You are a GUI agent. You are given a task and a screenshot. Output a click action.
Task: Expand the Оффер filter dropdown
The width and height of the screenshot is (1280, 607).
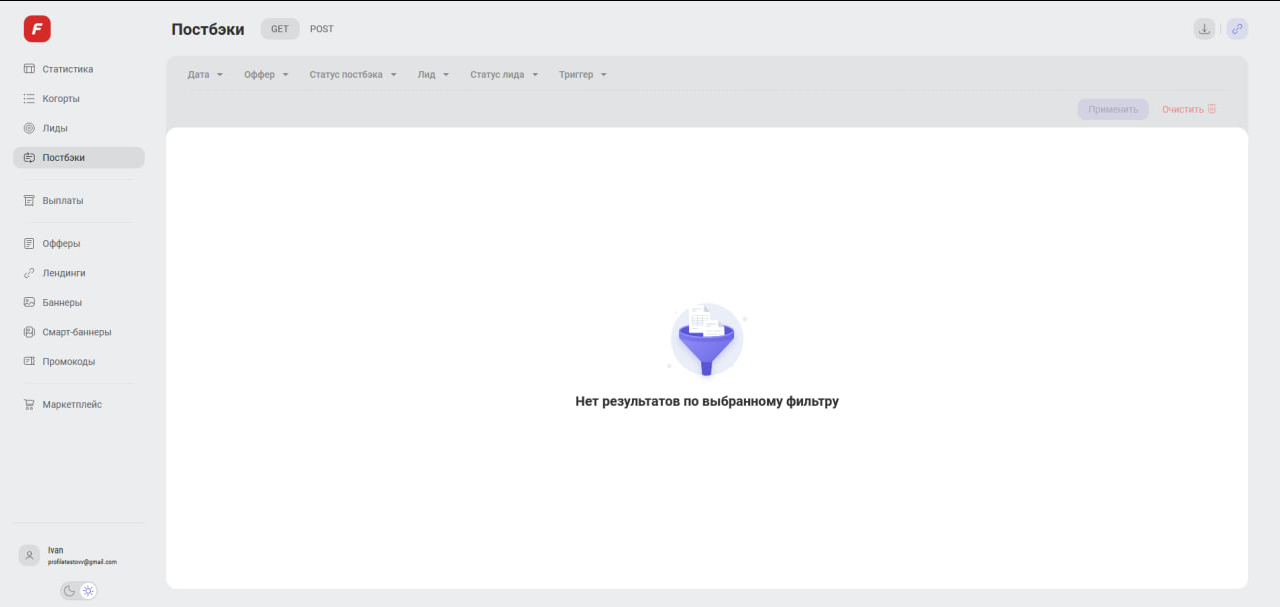tap(266, 75)
